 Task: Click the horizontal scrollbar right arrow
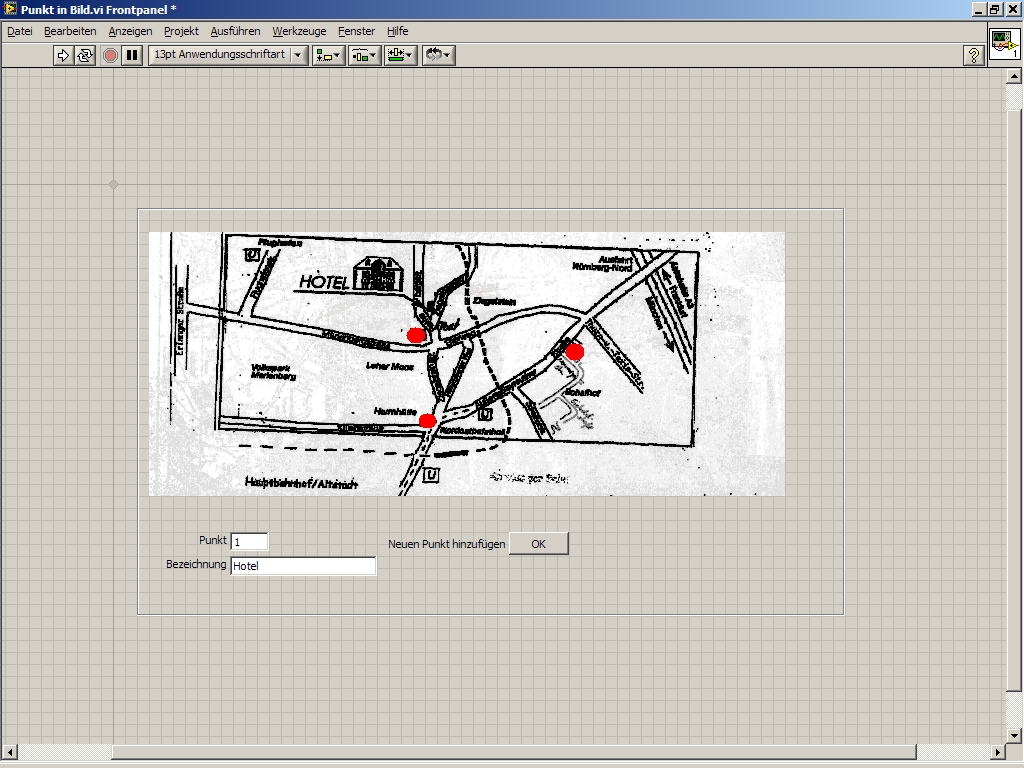tap(997, 752)
